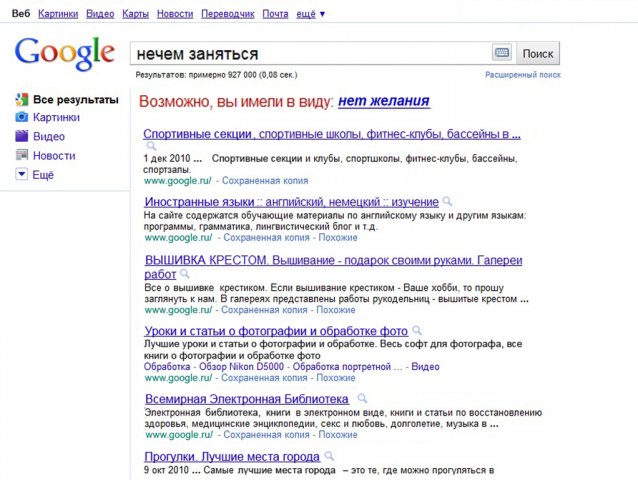Open 'Сохраненная копия' under Уроки и статьи result

[x=264, y=378]
